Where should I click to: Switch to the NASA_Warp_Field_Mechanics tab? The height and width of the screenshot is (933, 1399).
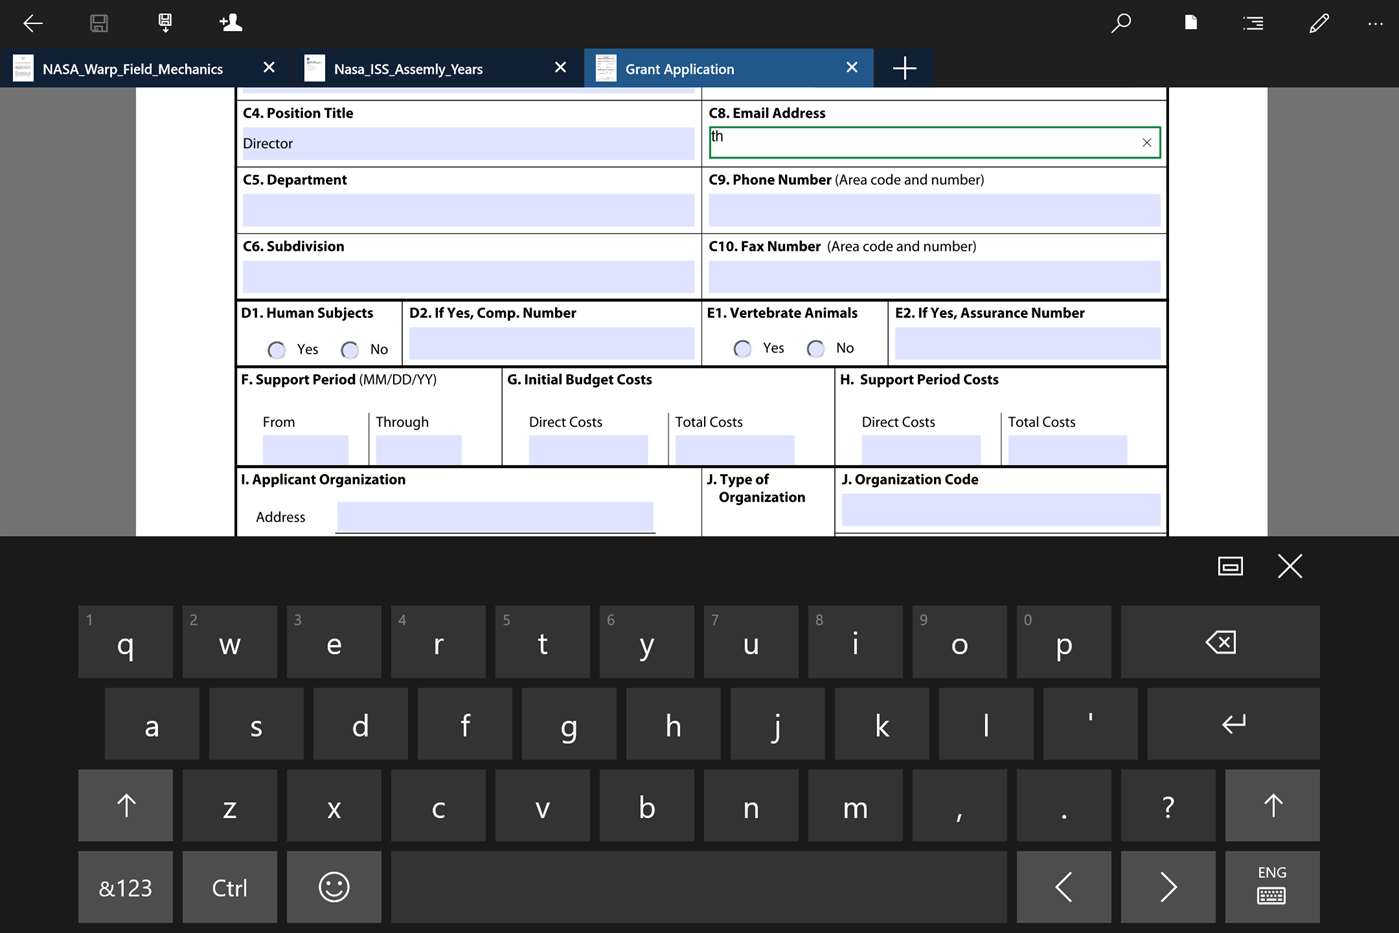tap(130, 68)
